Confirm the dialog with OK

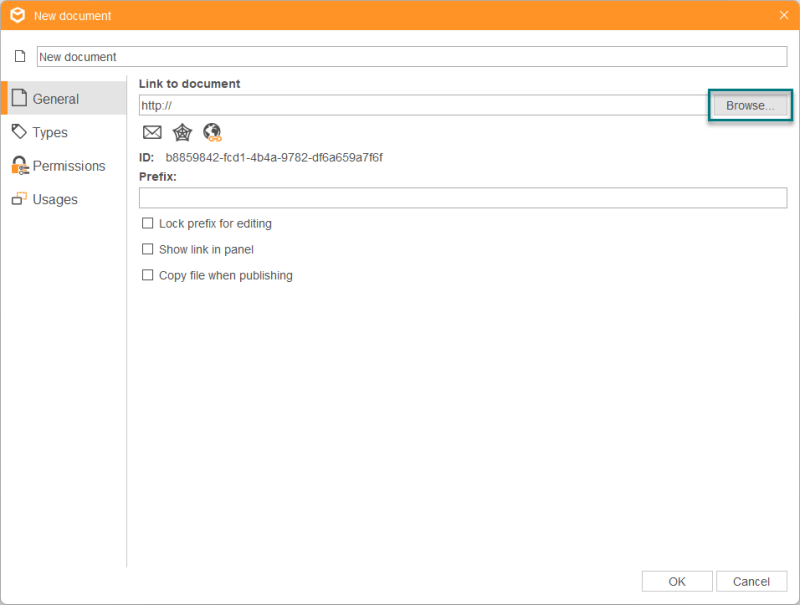tap(676, 581)
